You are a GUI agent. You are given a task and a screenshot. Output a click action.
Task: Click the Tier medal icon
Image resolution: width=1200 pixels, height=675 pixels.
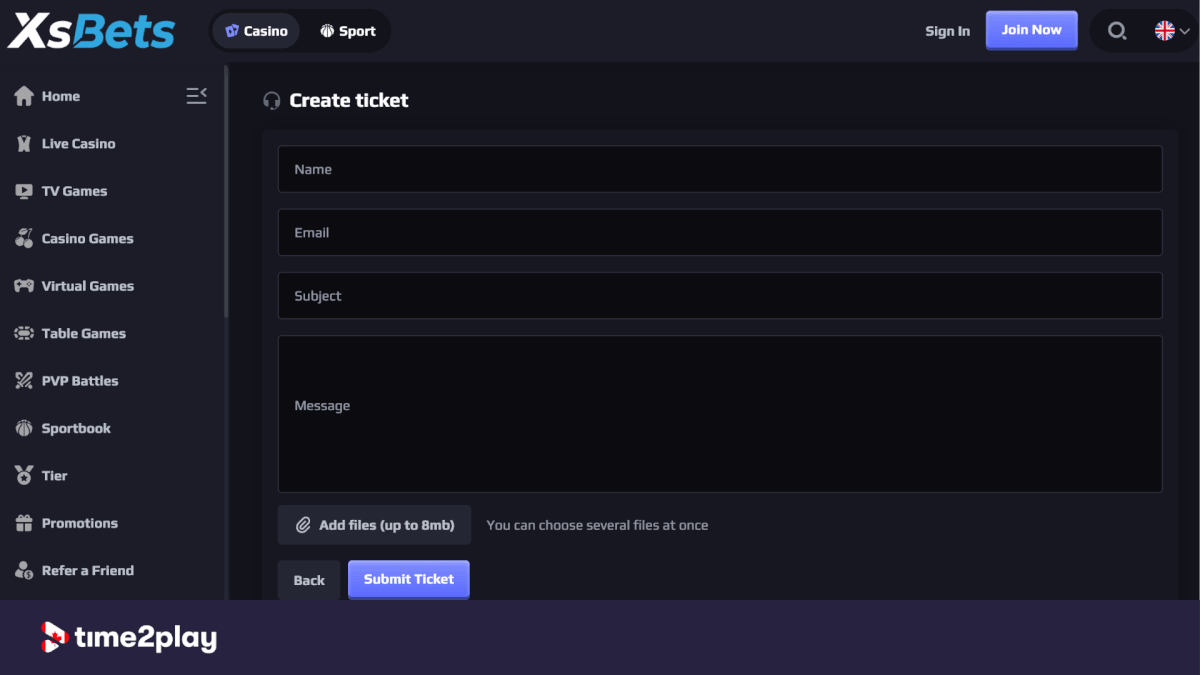coord(24,476)
